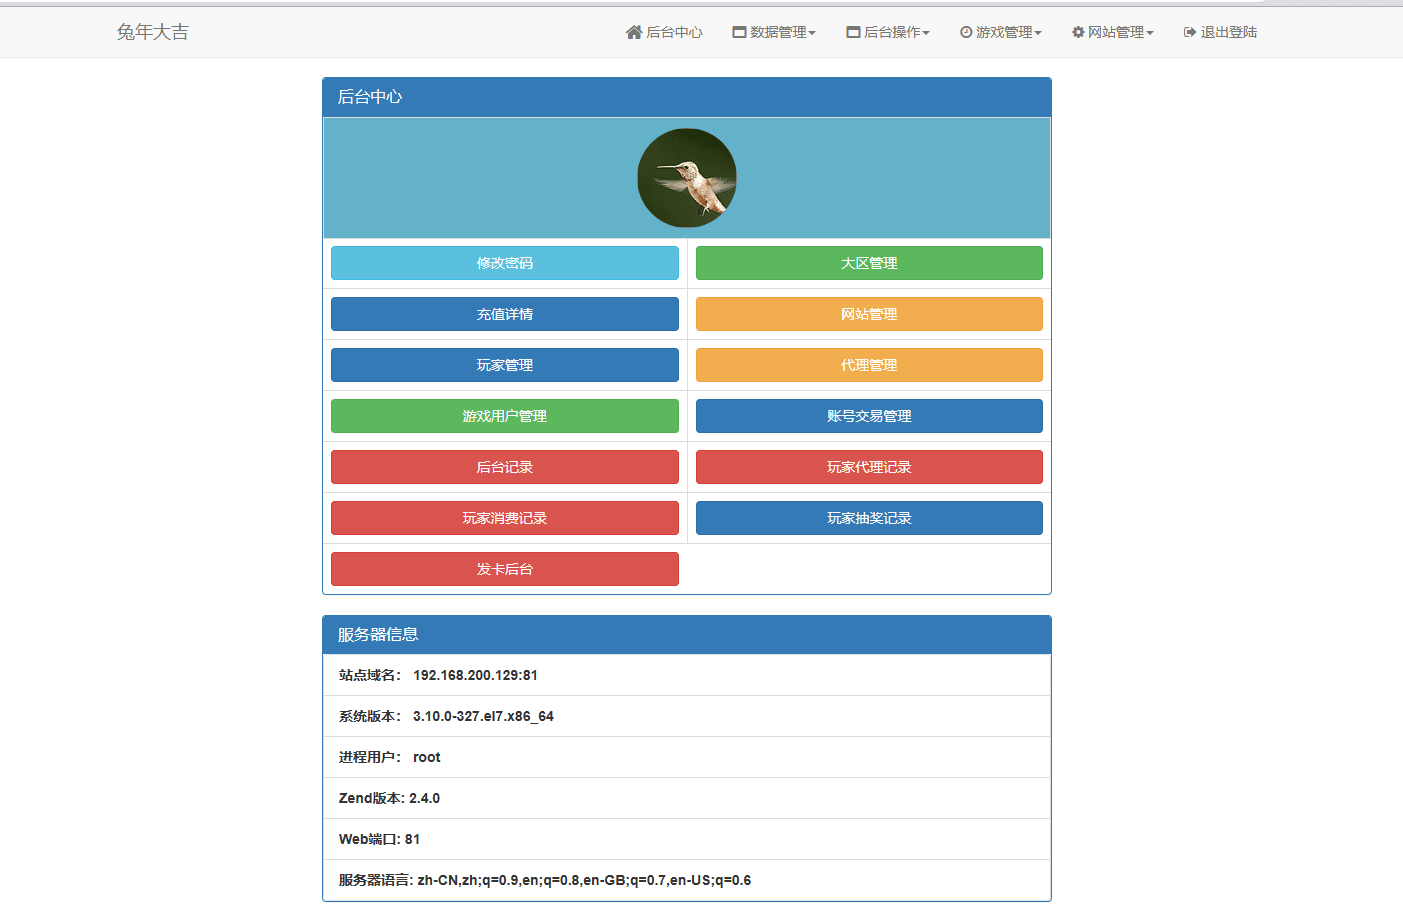The height and width of the screenshot is (914, 1403).
Task: Open the 后台中心 nav item
Action: click(664, 32)
